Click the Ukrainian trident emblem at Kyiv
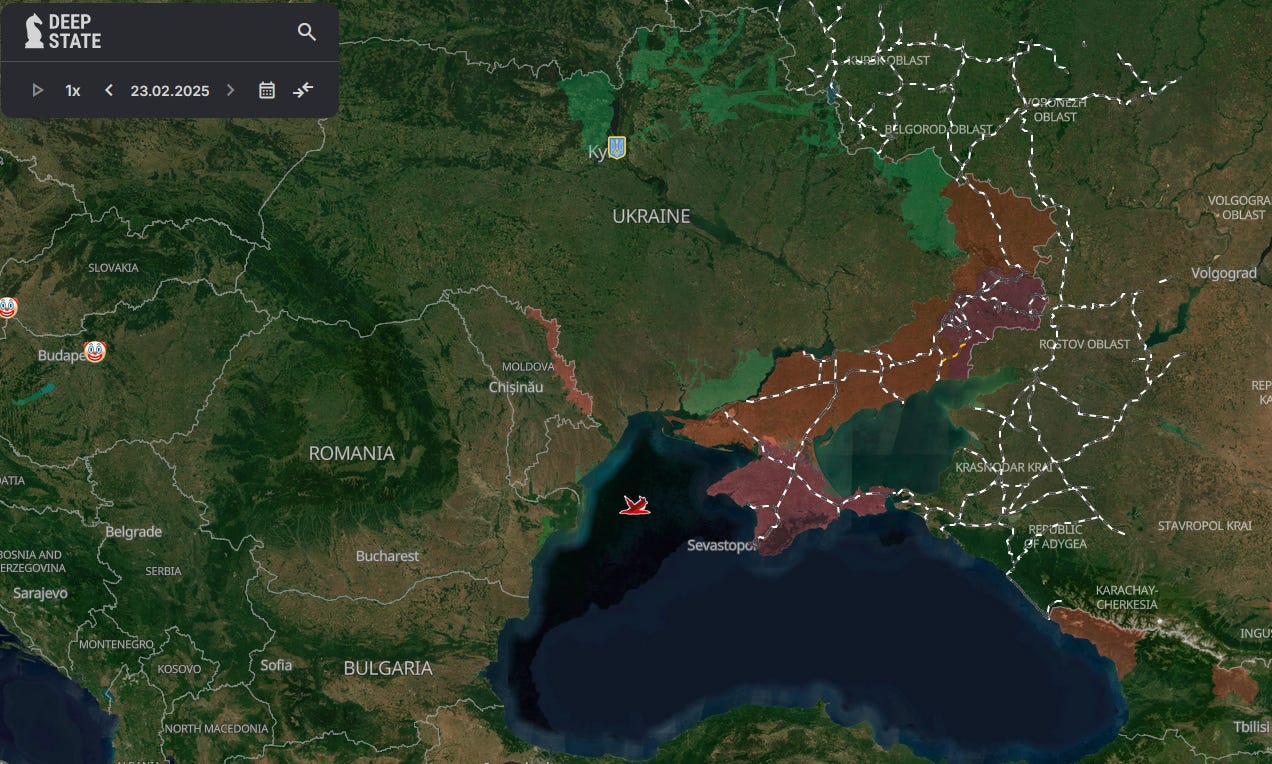1272x764 pixels. [x=617, y=148]
